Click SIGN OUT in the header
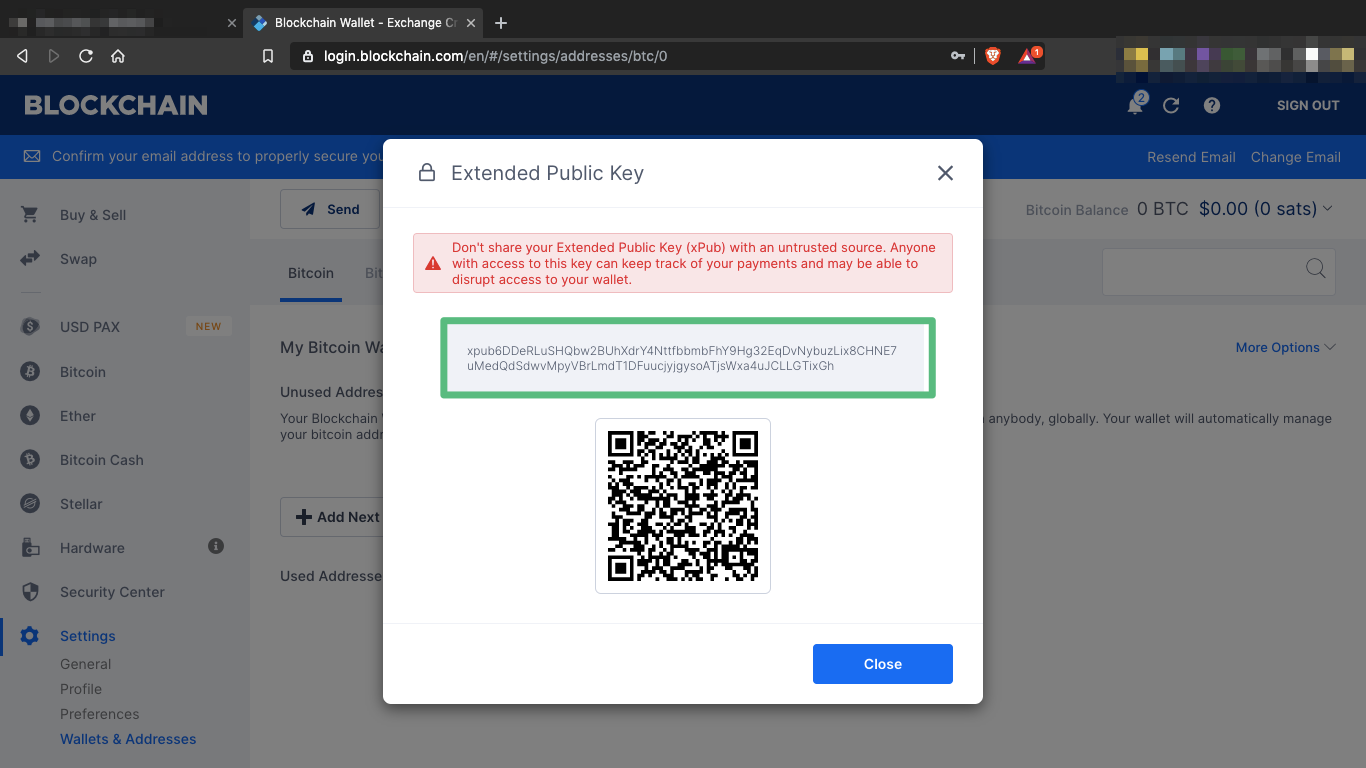The width and height of the screenshot is (1366, 768). (x=1308, y=105)
